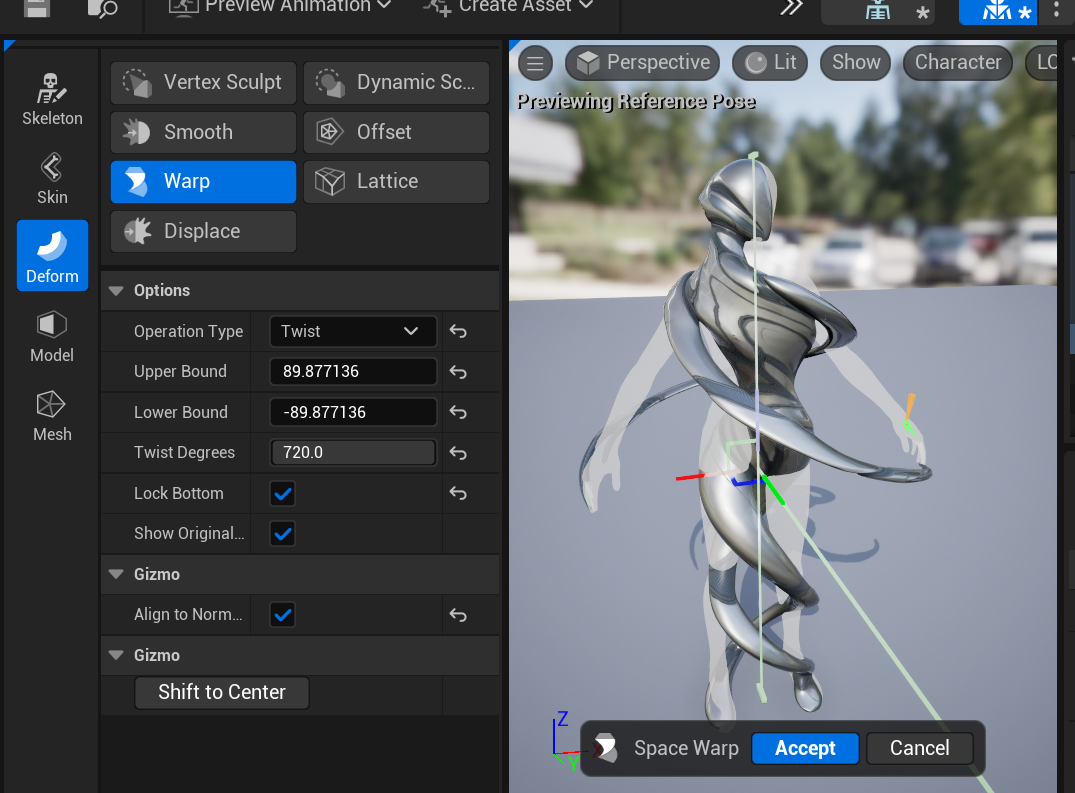
Task: Open the Show viewport menu
Action: click(x=856, y=63)
